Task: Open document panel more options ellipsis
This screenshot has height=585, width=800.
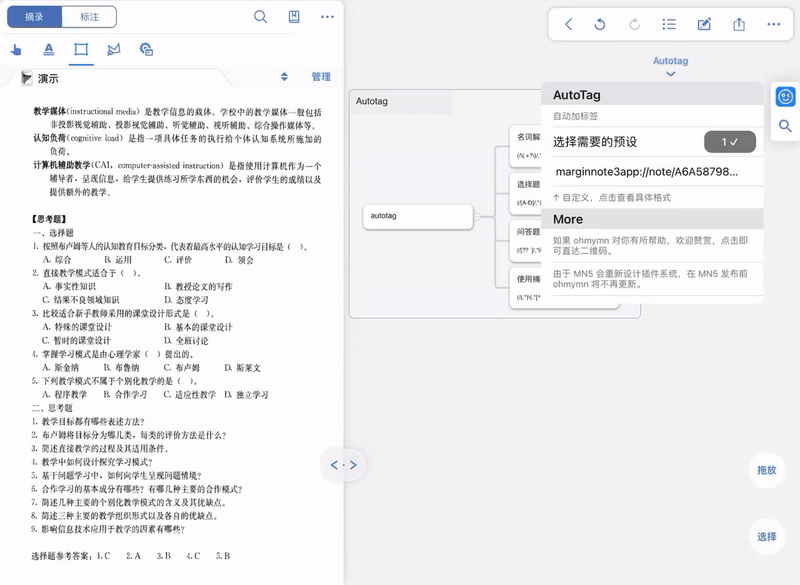Action: tap(327, 17)
